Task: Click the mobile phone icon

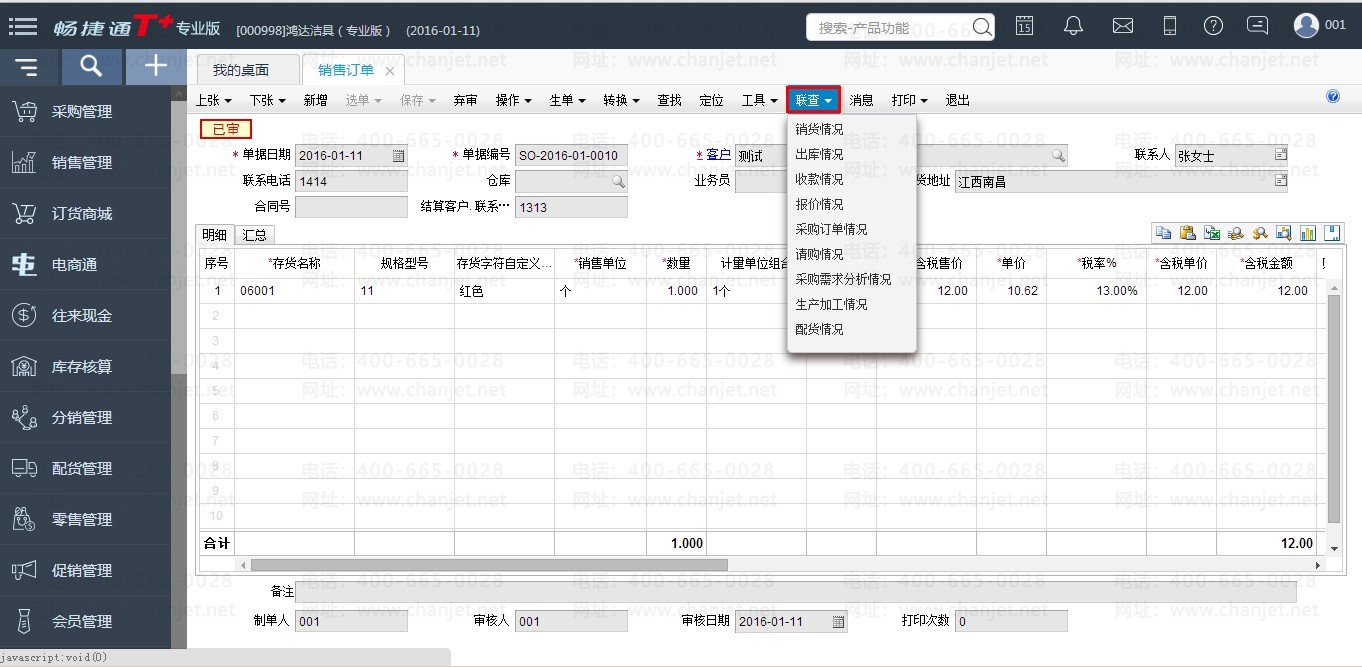Action: click(x=1169, y=26)
